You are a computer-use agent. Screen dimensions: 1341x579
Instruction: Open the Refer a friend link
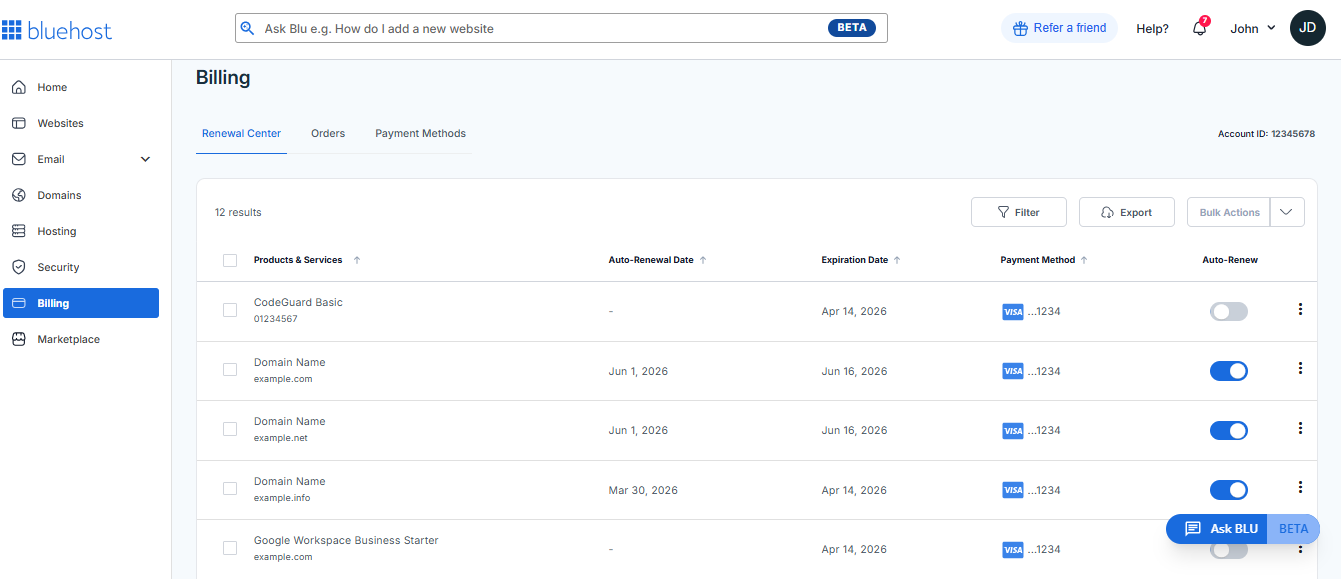click(x=1059, y=28)
